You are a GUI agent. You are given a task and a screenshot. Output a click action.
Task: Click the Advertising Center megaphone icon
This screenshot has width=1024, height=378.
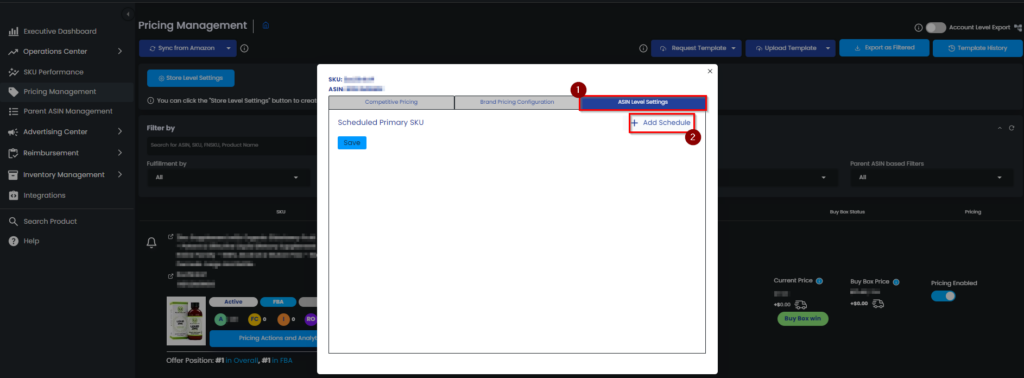click(x=13, y=132)
